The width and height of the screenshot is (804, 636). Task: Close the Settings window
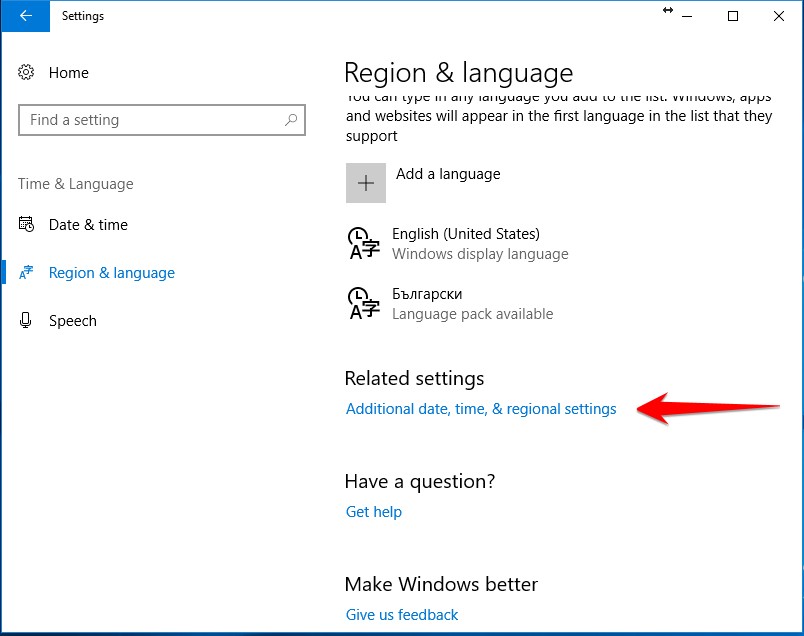coord(779,16)
